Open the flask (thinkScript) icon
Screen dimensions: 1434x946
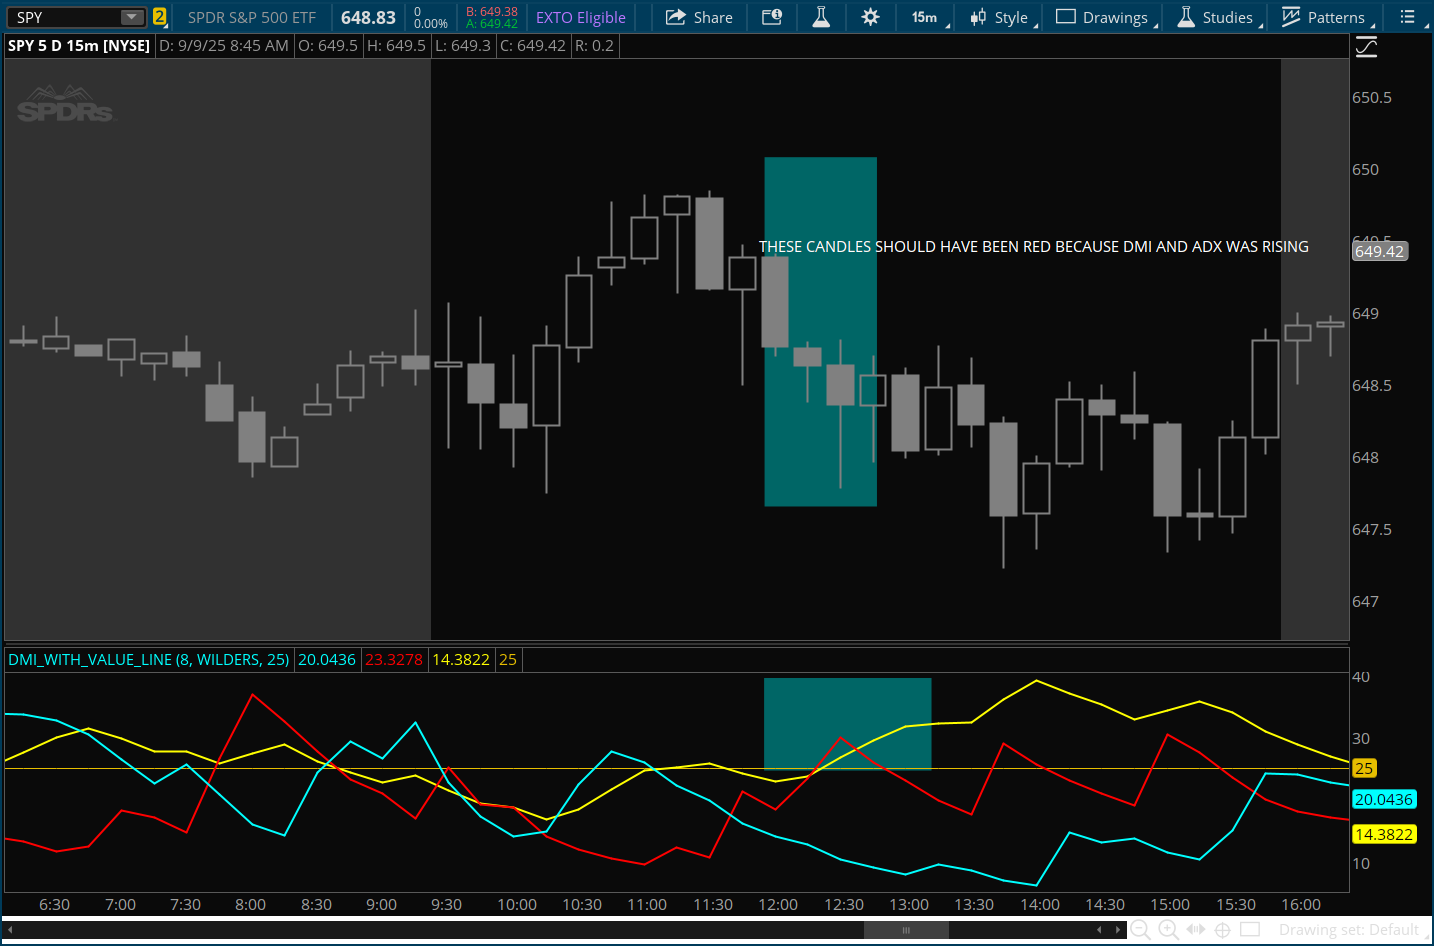[x=821, y=17]
